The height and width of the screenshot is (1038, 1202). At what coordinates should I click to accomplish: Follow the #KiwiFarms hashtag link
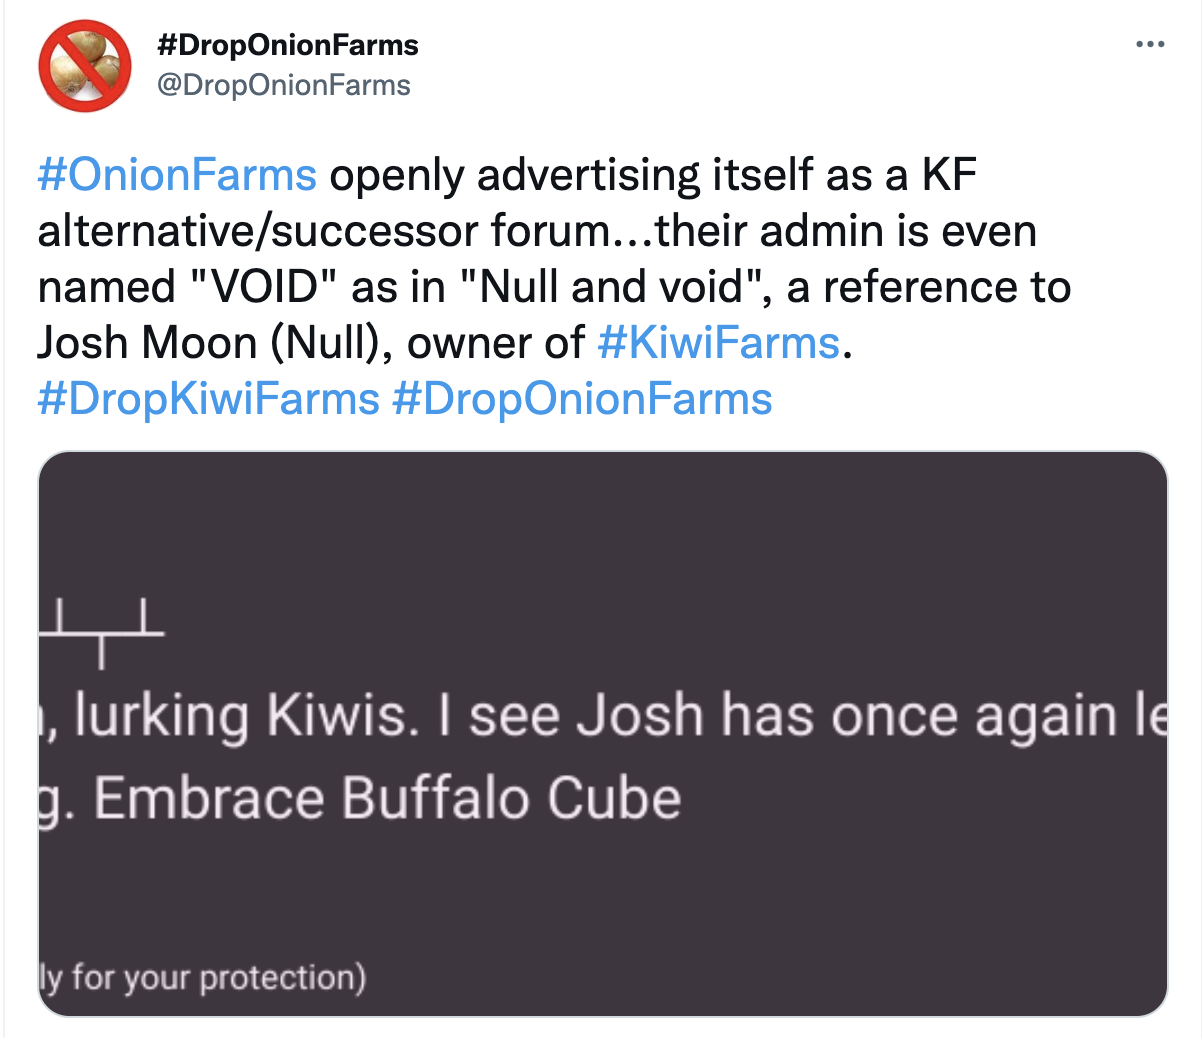(x=719, y=343)
